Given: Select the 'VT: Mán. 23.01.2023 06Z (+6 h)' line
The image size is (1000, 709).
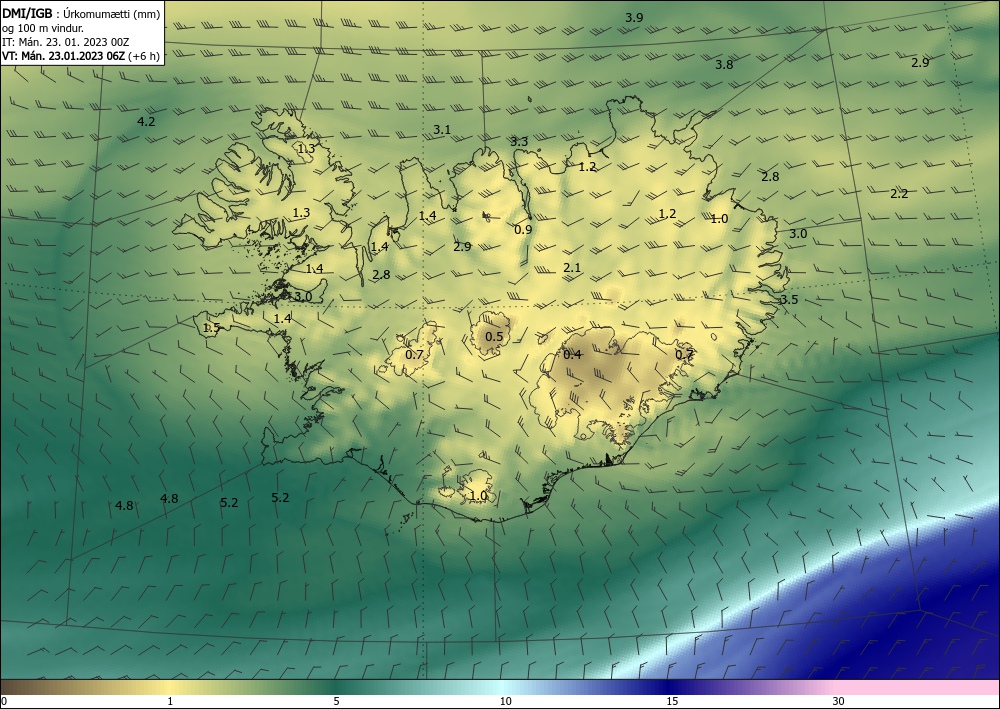Looking at the screenshot, I should tap(81, 56).
